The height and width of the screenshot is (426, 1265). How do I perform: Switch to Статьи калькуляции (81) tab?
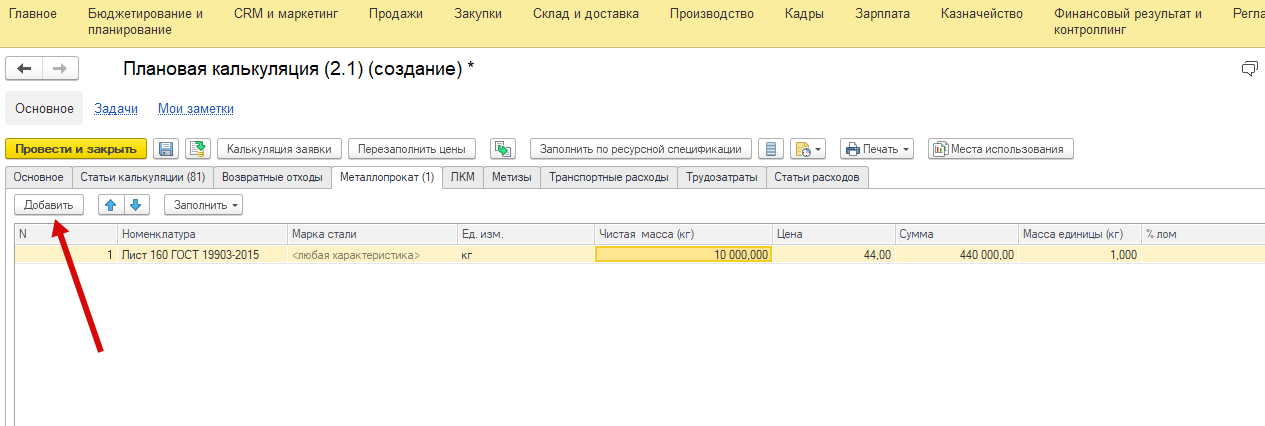click(142, 178)
